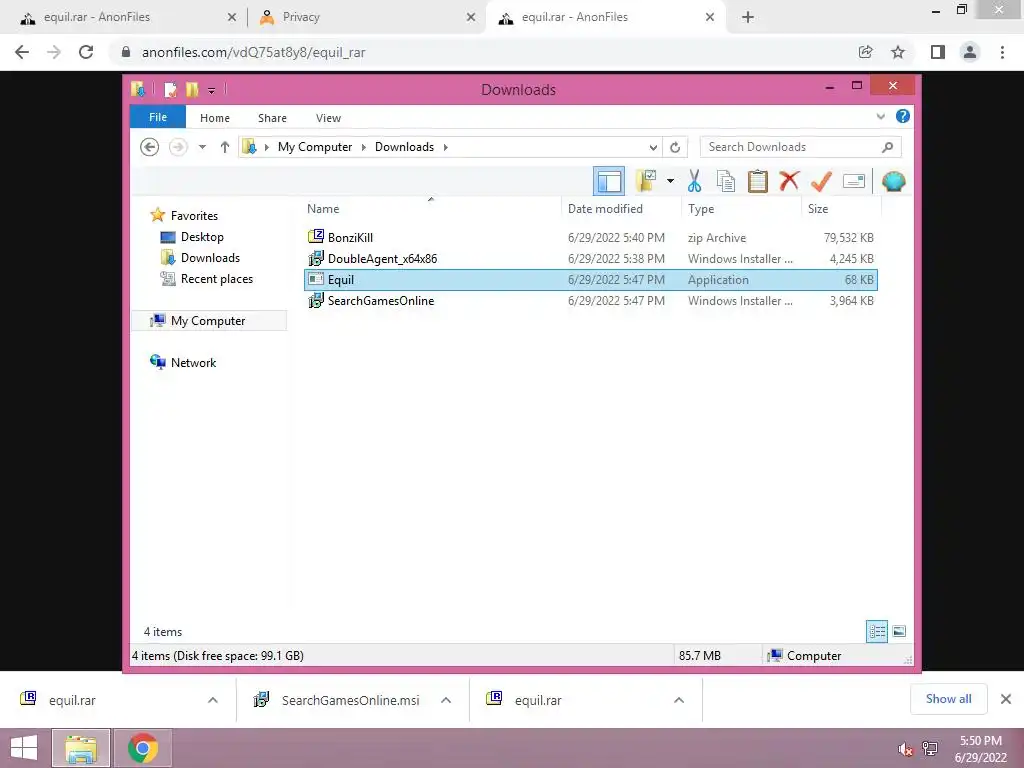Click the quick access properties icon
The width and height of the screenshot is (1024, 768).
click(170, 89)
